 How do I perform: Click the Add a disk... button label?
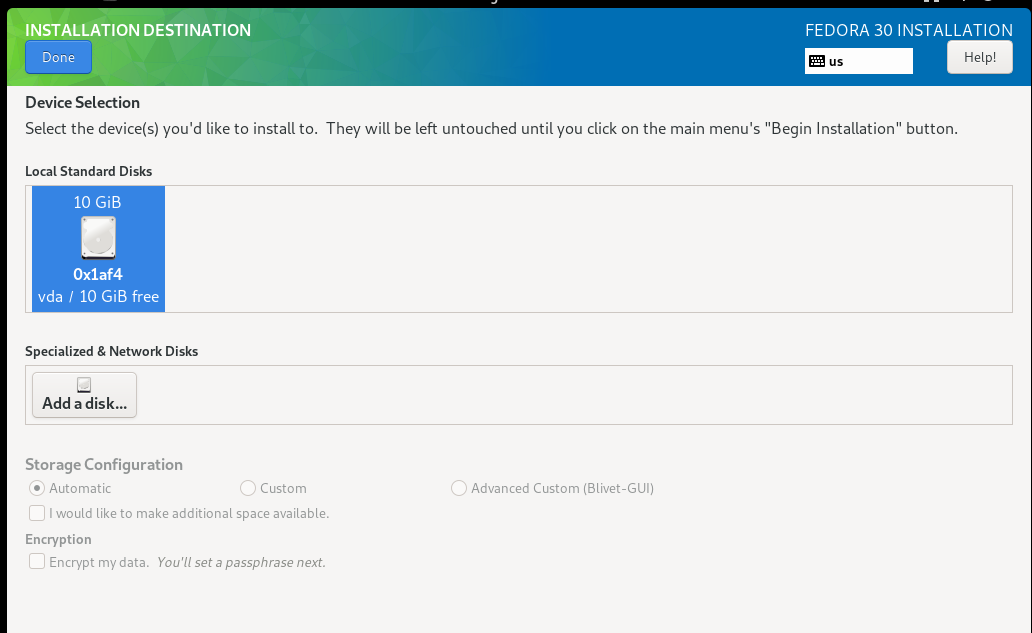[x=85, y=404]
